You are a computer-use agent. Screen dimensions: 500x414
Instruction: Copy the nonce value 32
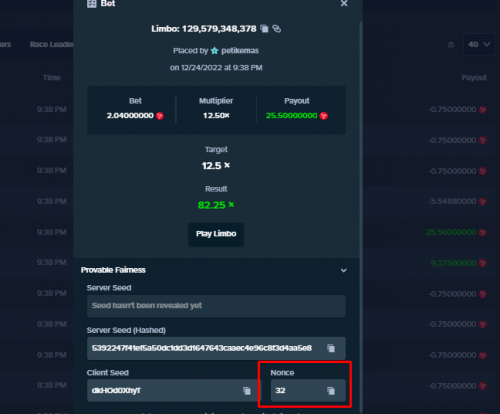coord(331,391)
